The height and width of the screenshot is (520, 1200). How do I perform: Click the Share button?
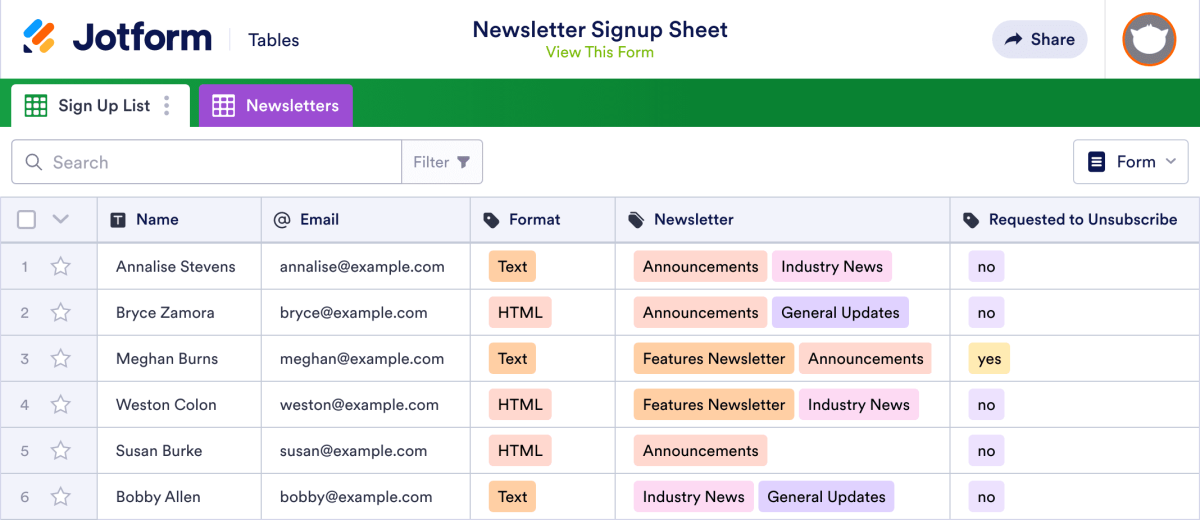pos(1040,39)
